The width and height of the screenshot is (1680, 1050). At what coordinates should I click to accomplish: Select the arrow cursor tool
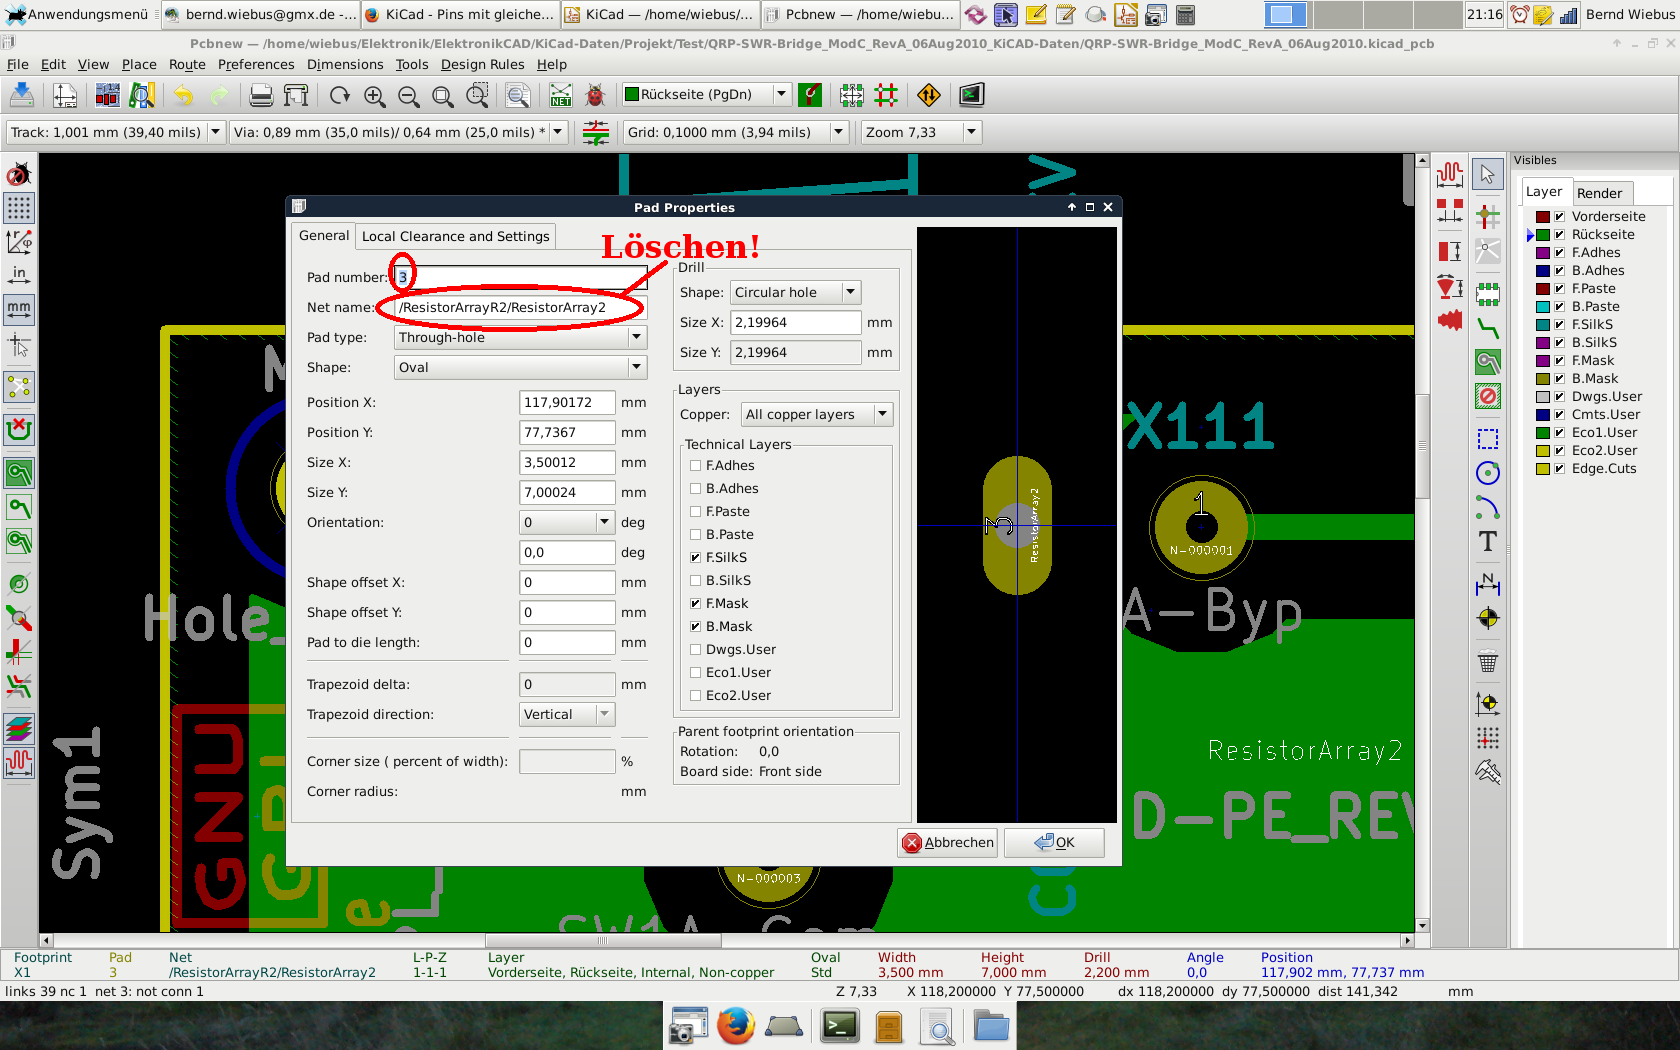pyautogui.click(x=1488, y=174)
